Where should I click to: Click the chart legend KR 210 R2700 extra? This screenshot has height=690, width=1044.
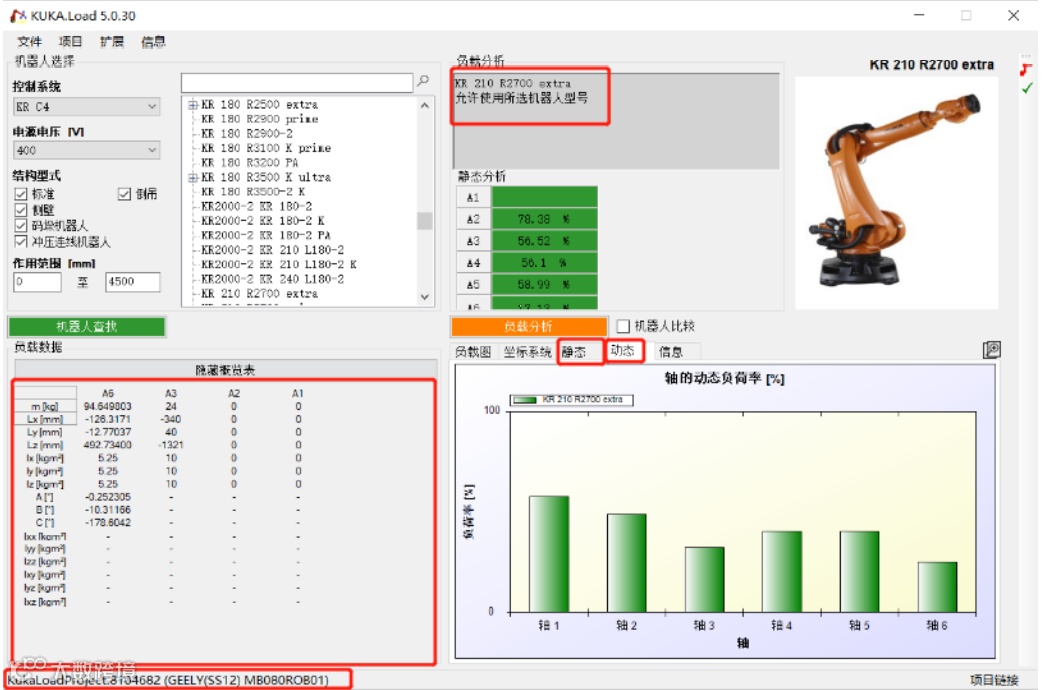(571, 400)
